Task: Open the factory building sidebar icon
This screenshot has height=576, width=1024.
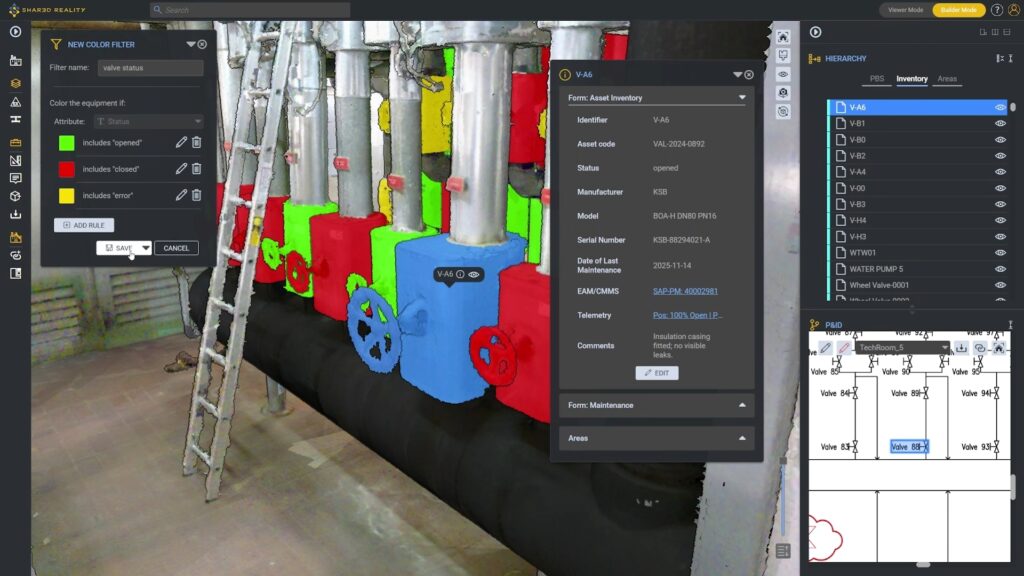Action: pos(16,61)
